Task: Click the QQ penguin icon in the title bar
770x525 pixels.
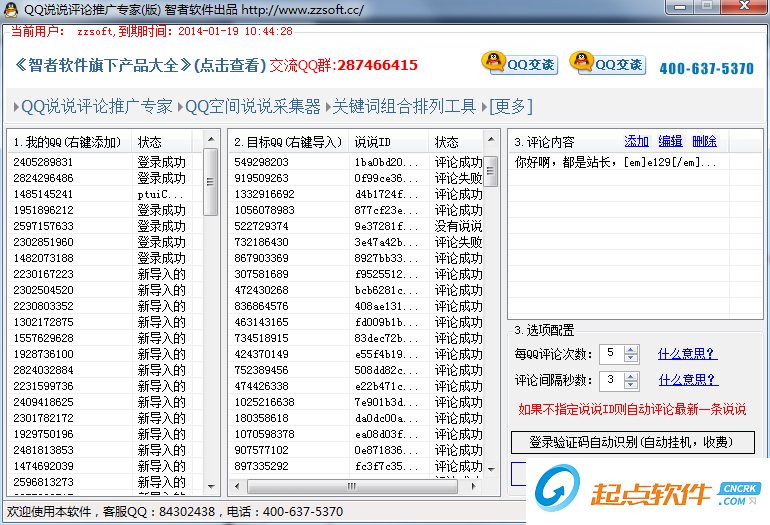Action: [11, 9]
